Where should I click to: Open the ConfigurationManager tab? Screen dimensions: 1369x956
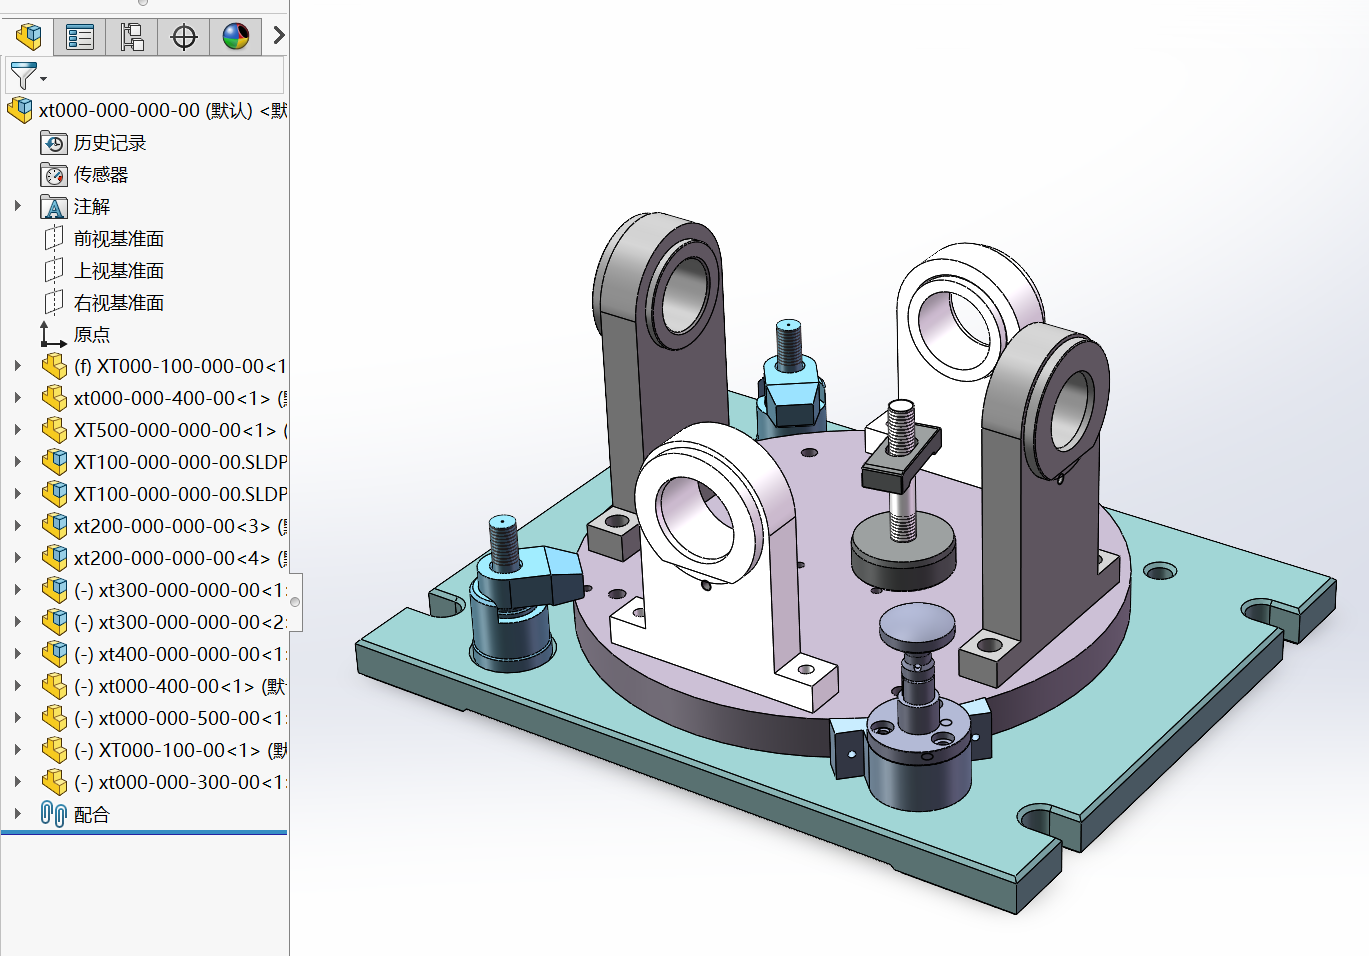[x=131, y=37]
